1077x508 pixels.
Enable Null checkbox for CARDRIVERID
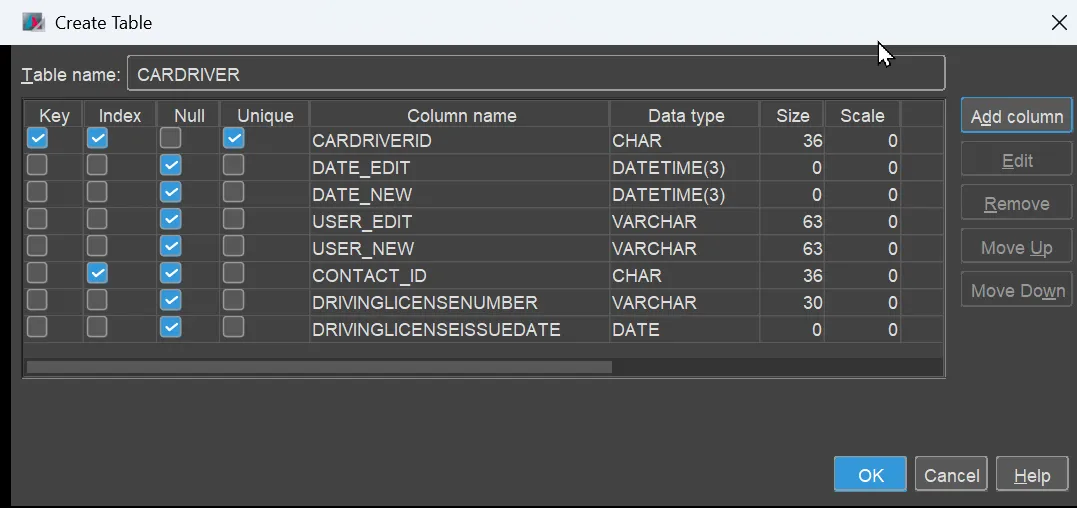(x=170, y=139)
